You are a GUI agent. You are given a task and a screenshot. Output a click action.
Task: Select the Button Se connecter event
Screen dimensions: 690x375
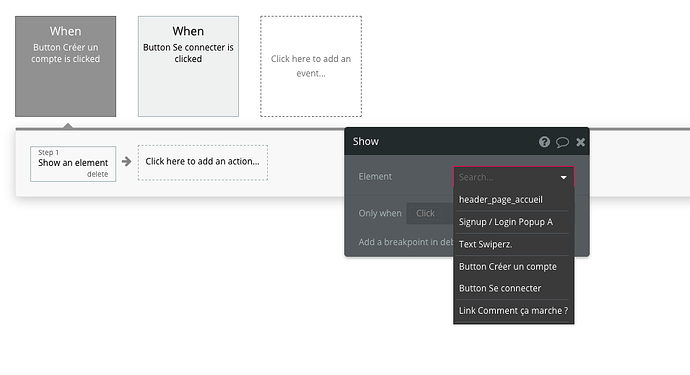coord(188,66)
